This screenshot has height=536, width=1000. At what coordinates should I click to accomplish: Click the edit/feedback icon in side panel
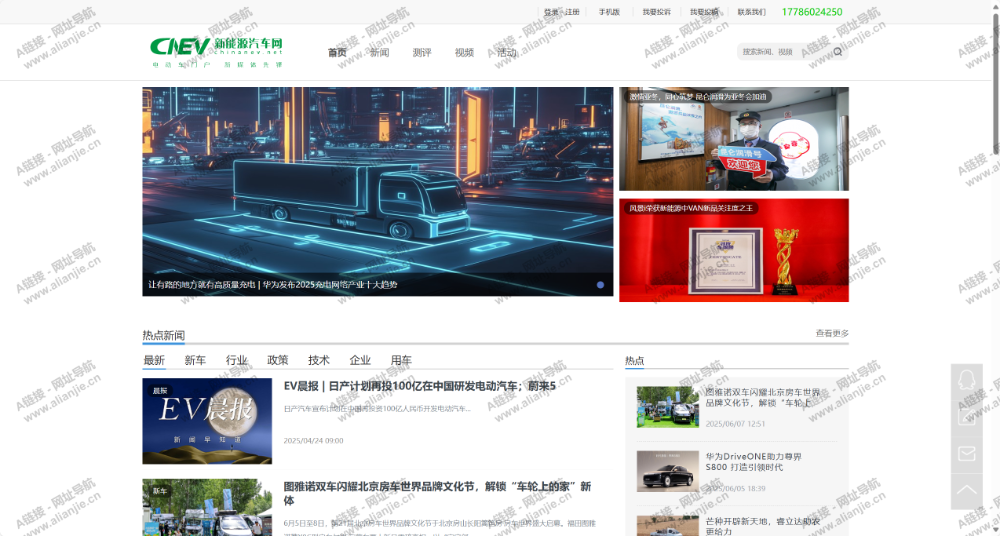(x=967, y=417)
